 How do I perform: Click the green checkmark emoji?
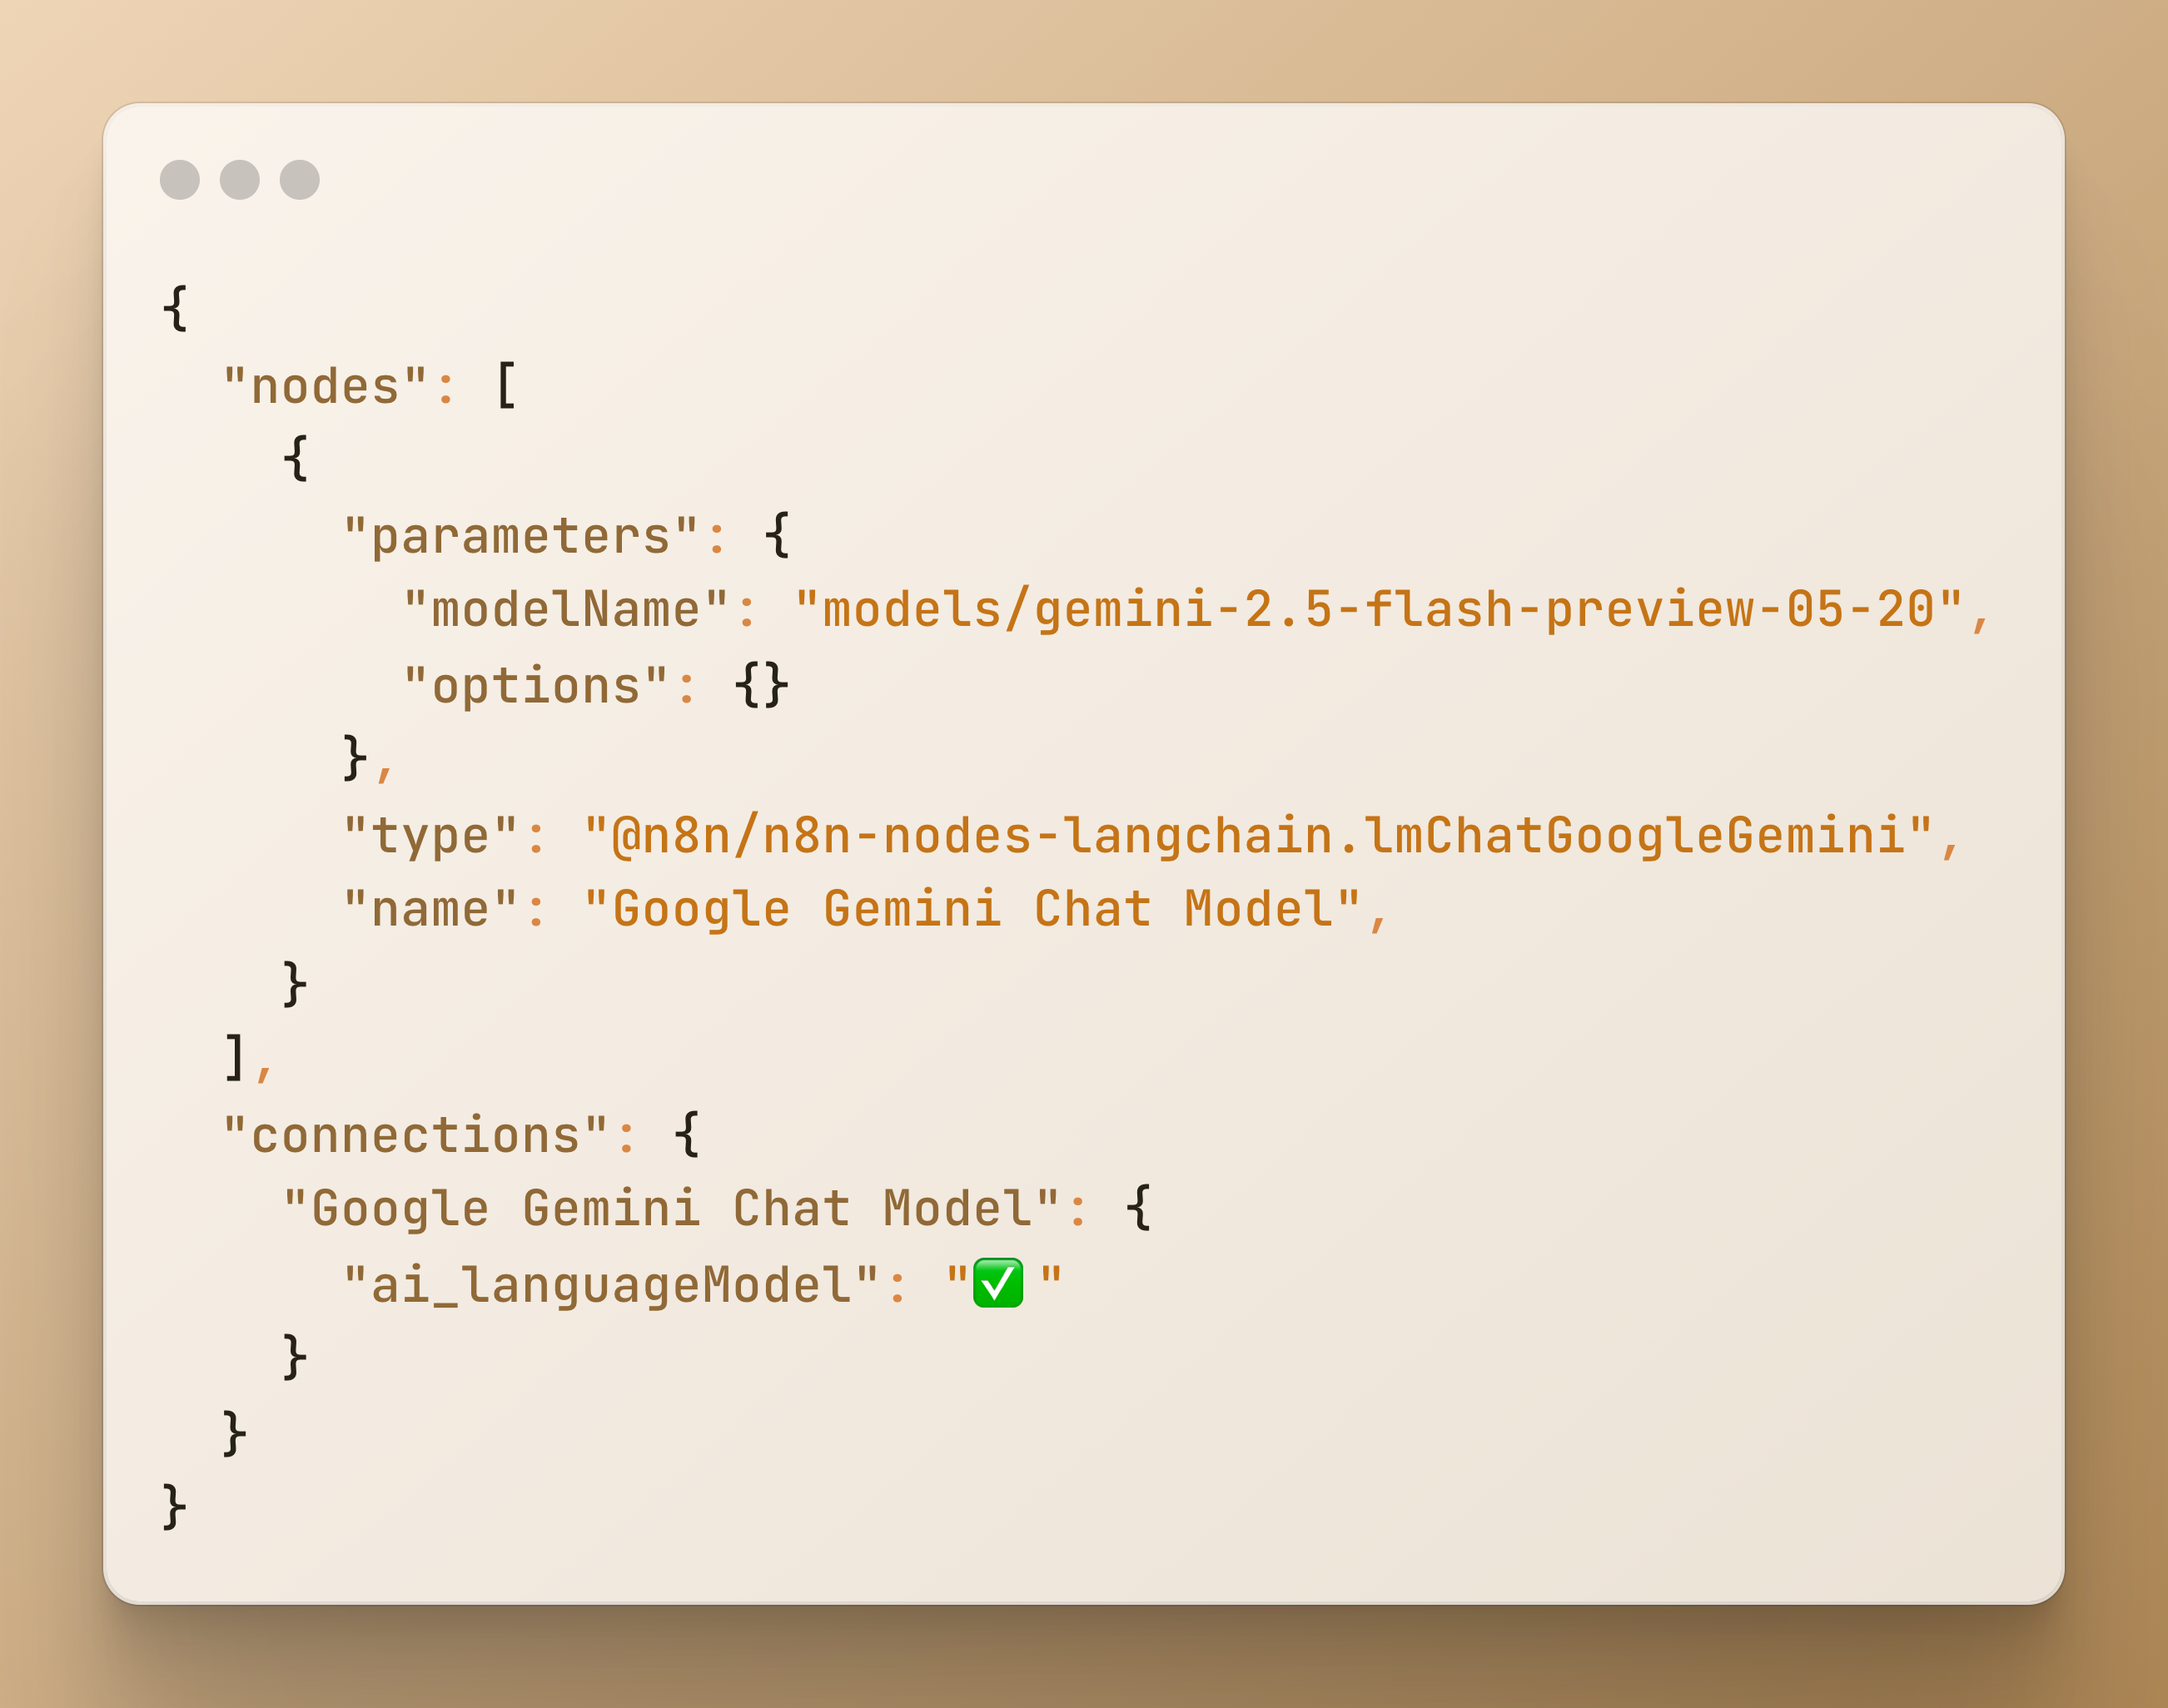tap(998, 1283)
